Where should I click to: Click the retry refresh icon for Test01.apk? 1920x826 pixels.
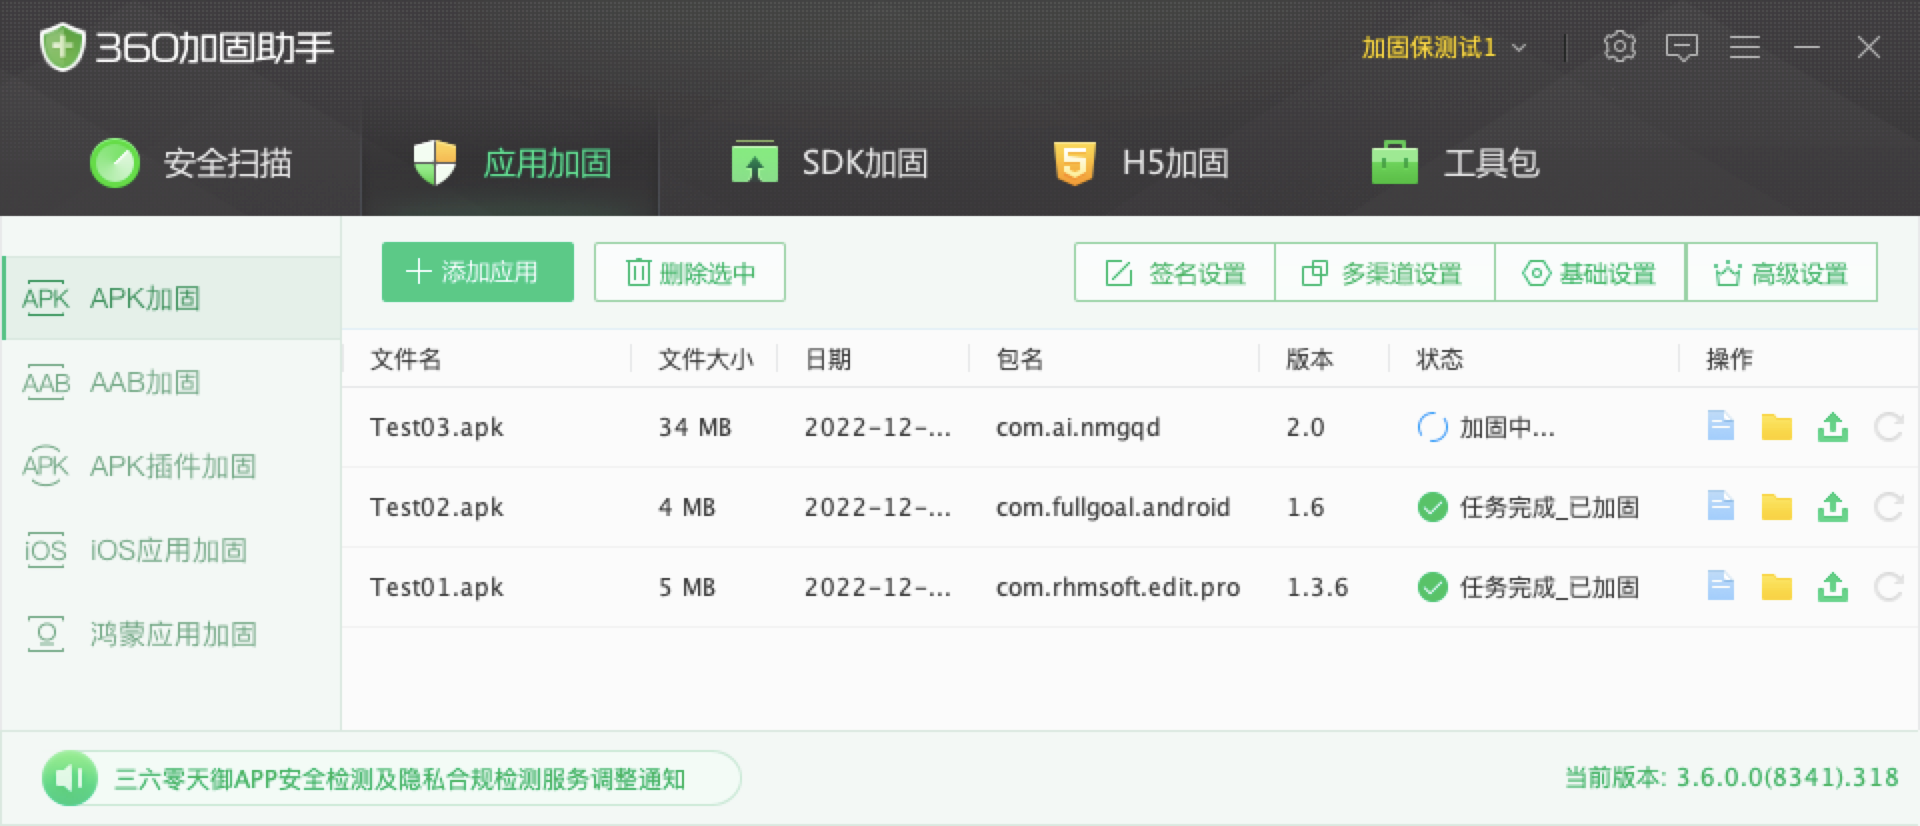[1888, 587]
